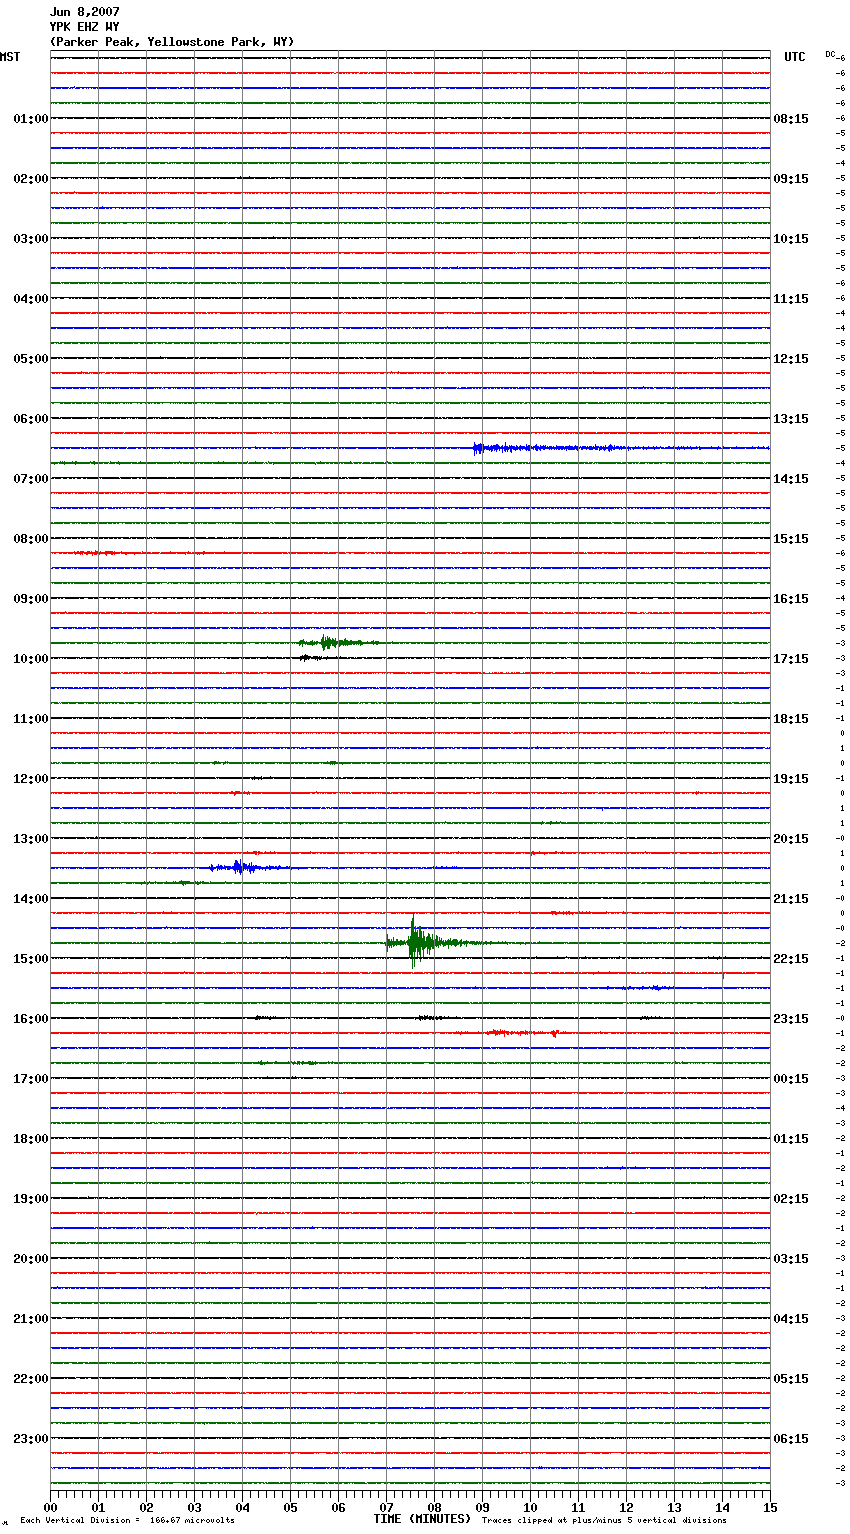850x1534 pixels.
Task: Click minute tick label 09 on bottom axis
Action: tap(482, 1507)
